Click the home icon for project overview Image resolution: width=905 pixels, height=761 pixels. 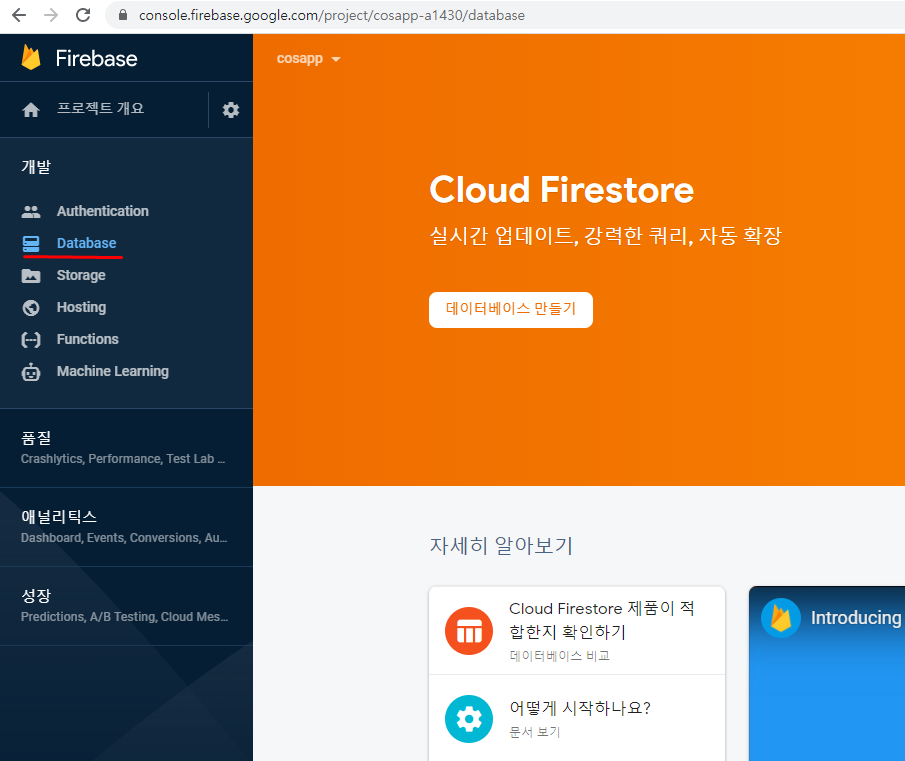31,110
